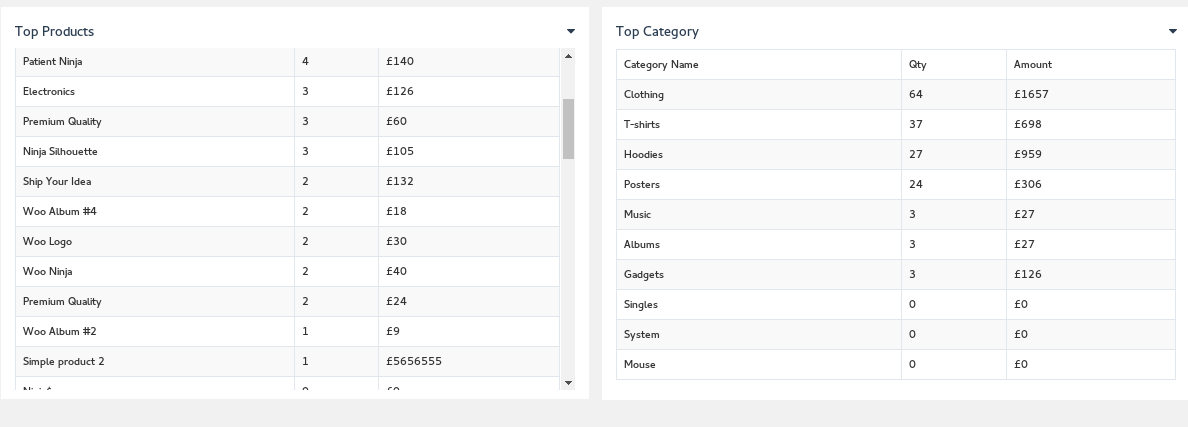This screenshot has height=427, width=1188.
Task: Click the Qty column header
Action: pyautogui.click(x=917, y=65)
